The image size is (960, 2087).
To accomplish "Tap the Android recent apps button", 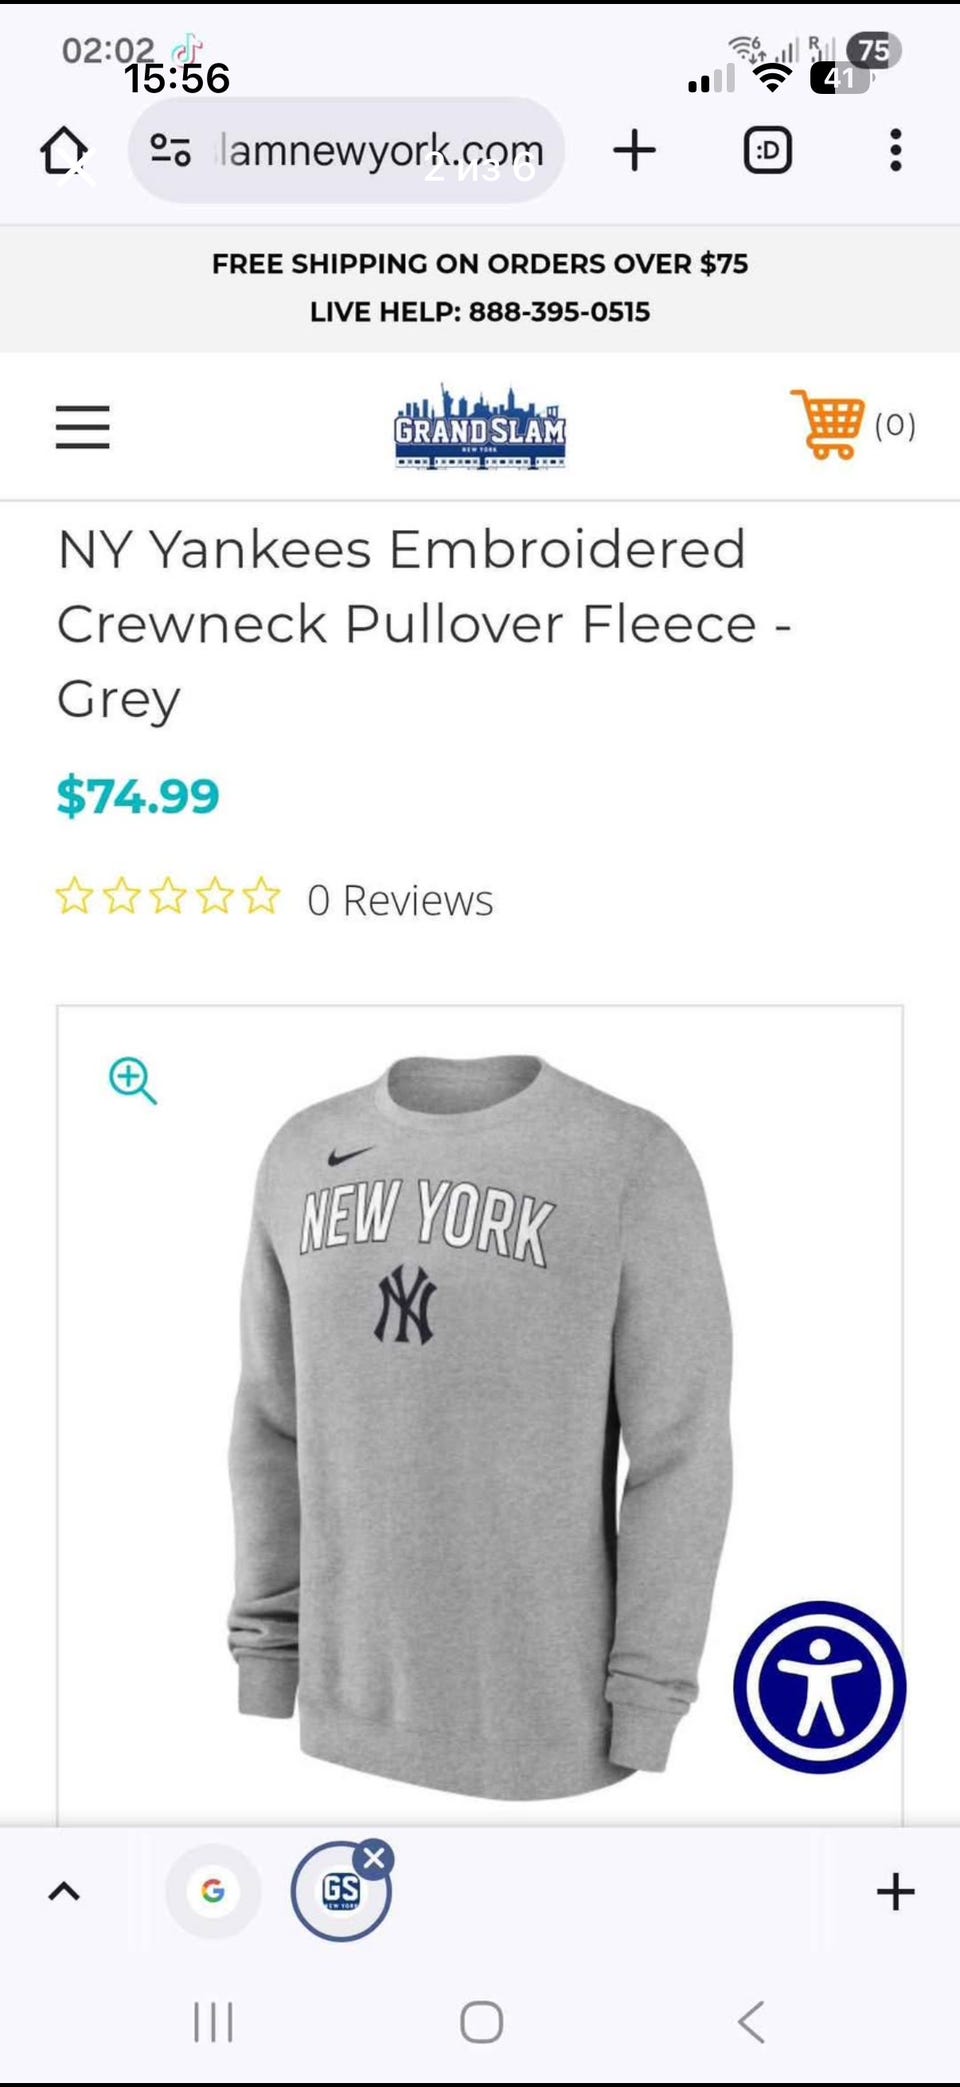I will pos(213,2022).
